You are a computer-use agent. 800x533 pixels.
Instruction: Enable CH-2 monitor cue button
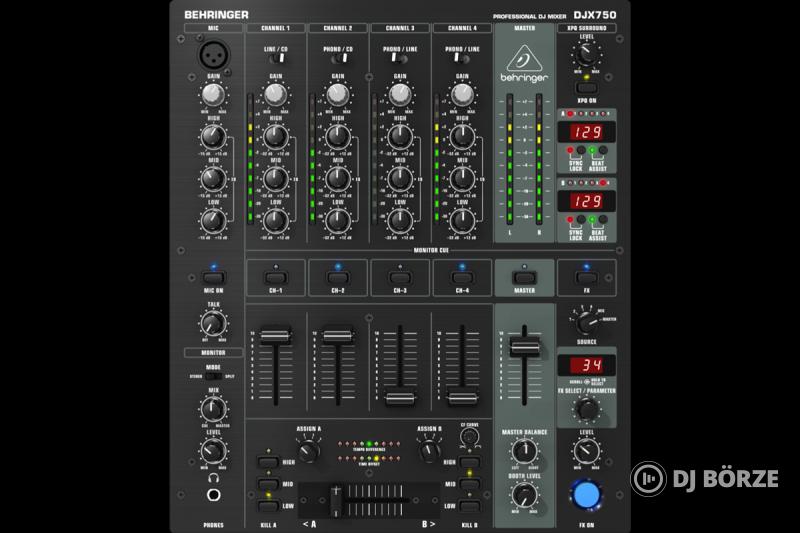tap(338, 278)
